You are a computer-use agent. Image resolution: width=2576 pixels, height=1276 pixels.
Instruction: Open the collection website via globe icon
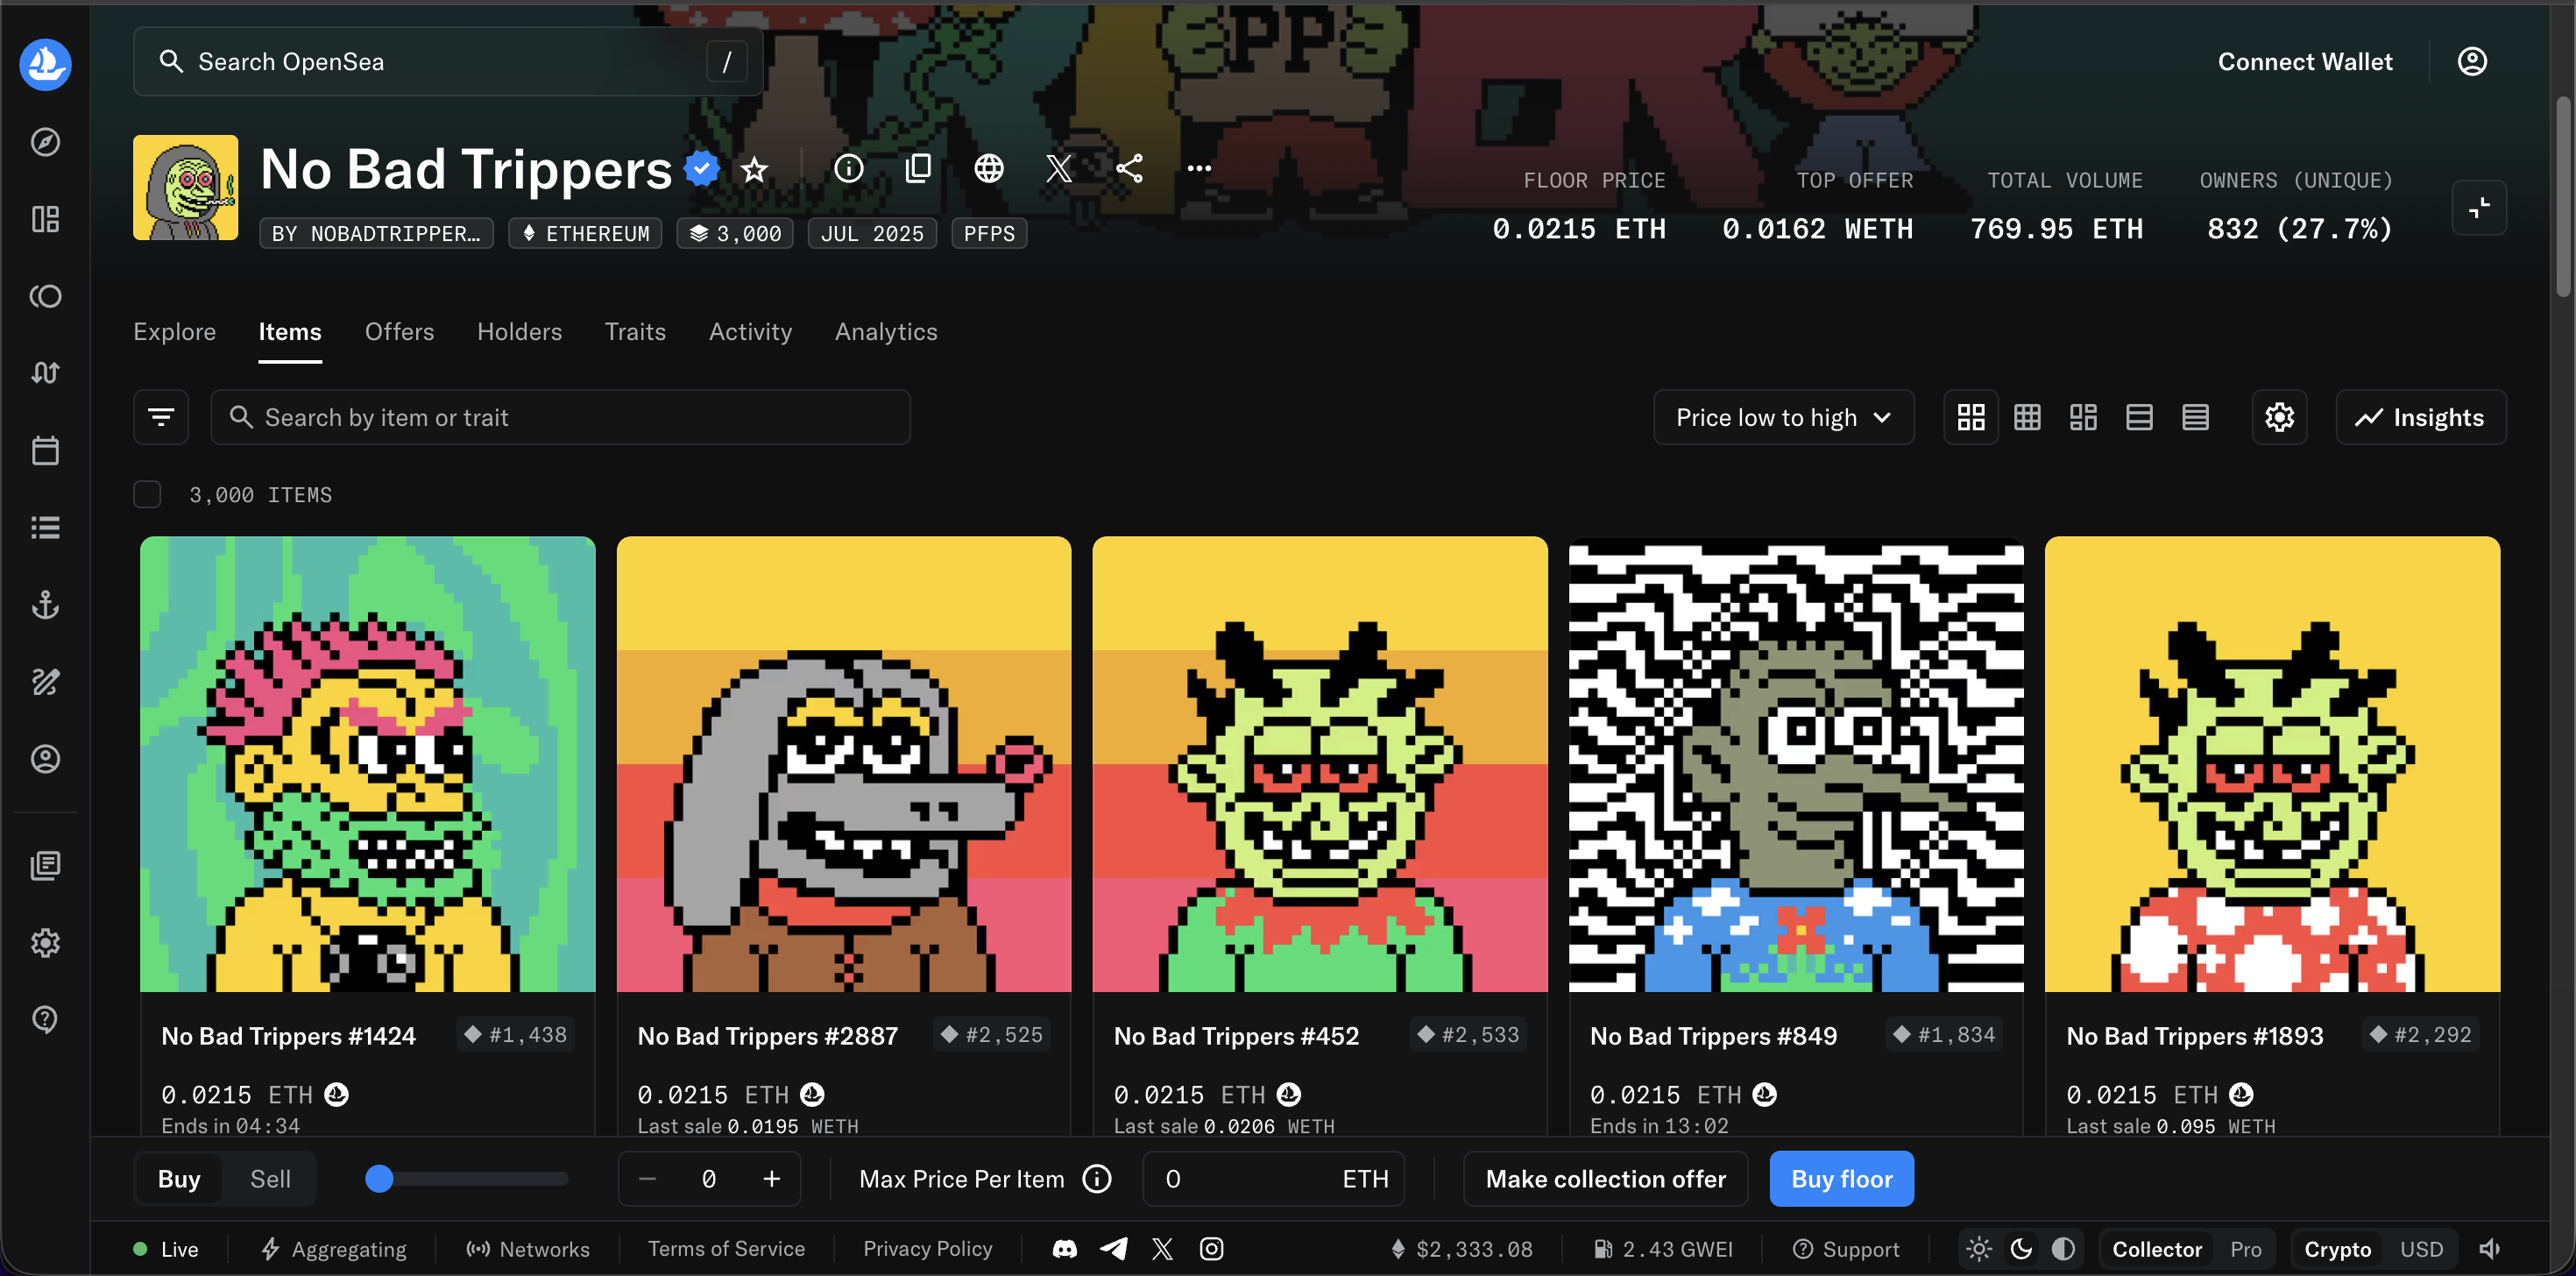(x=989, y=168)
